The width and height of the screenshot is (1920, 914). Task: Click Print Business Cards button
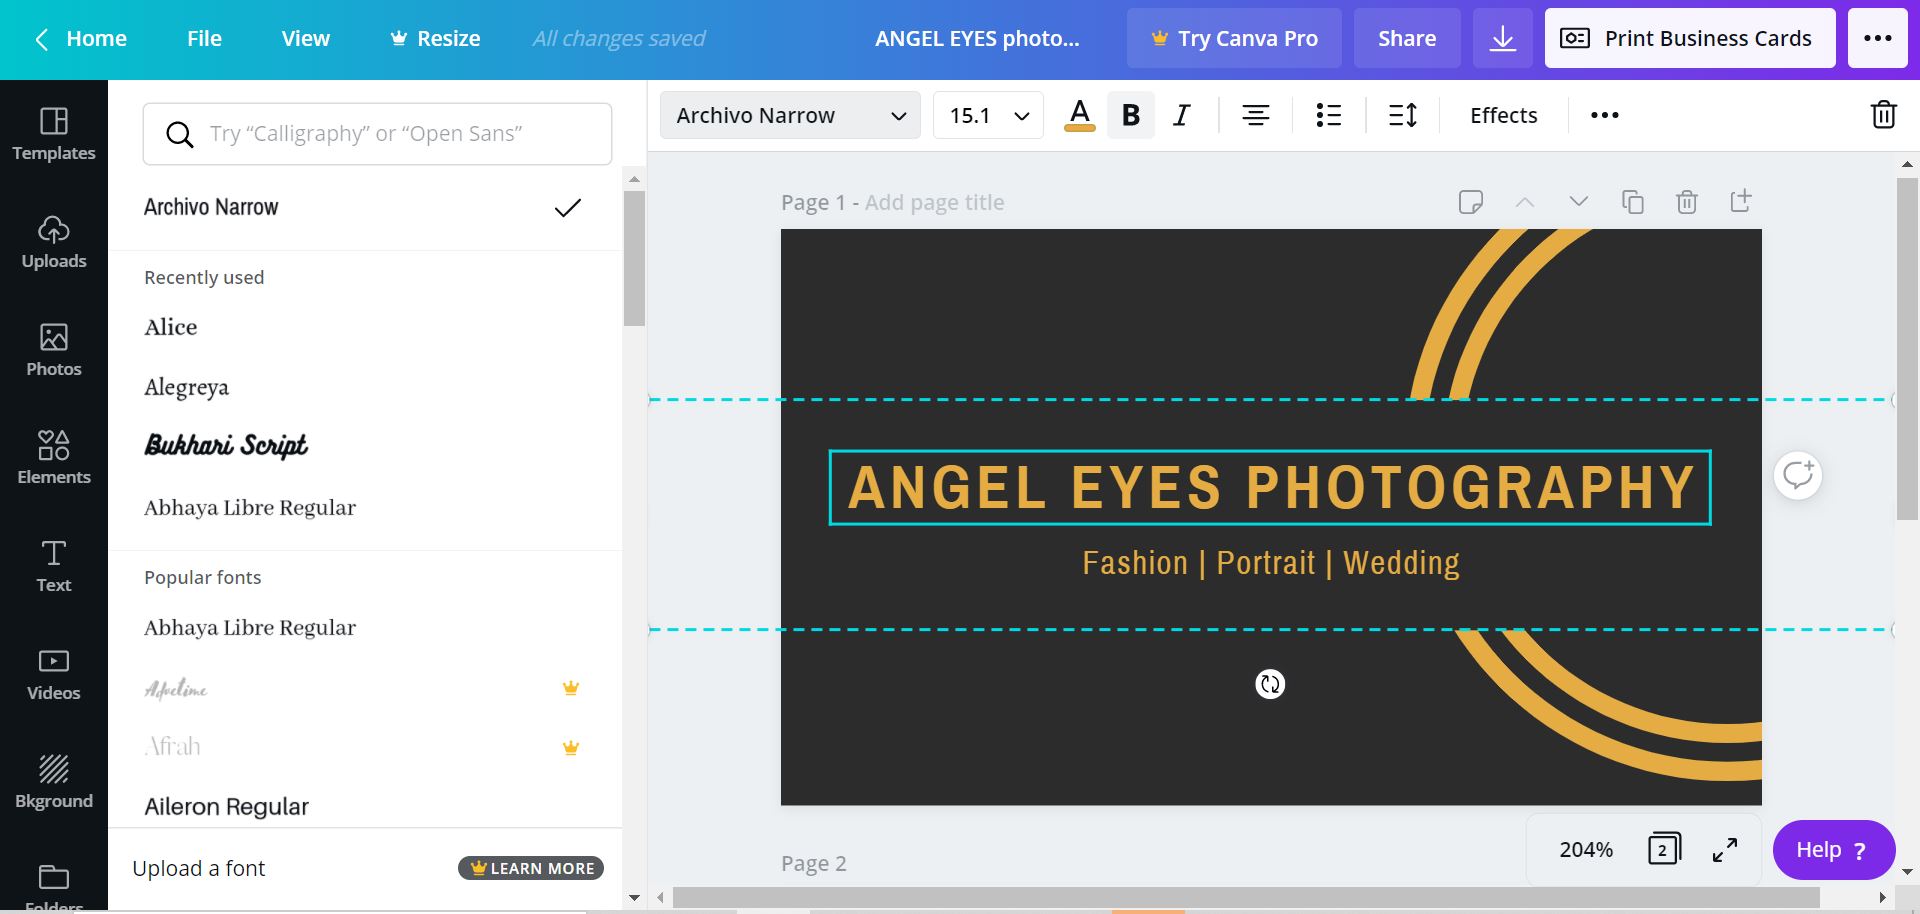(x=1690, y=39)
